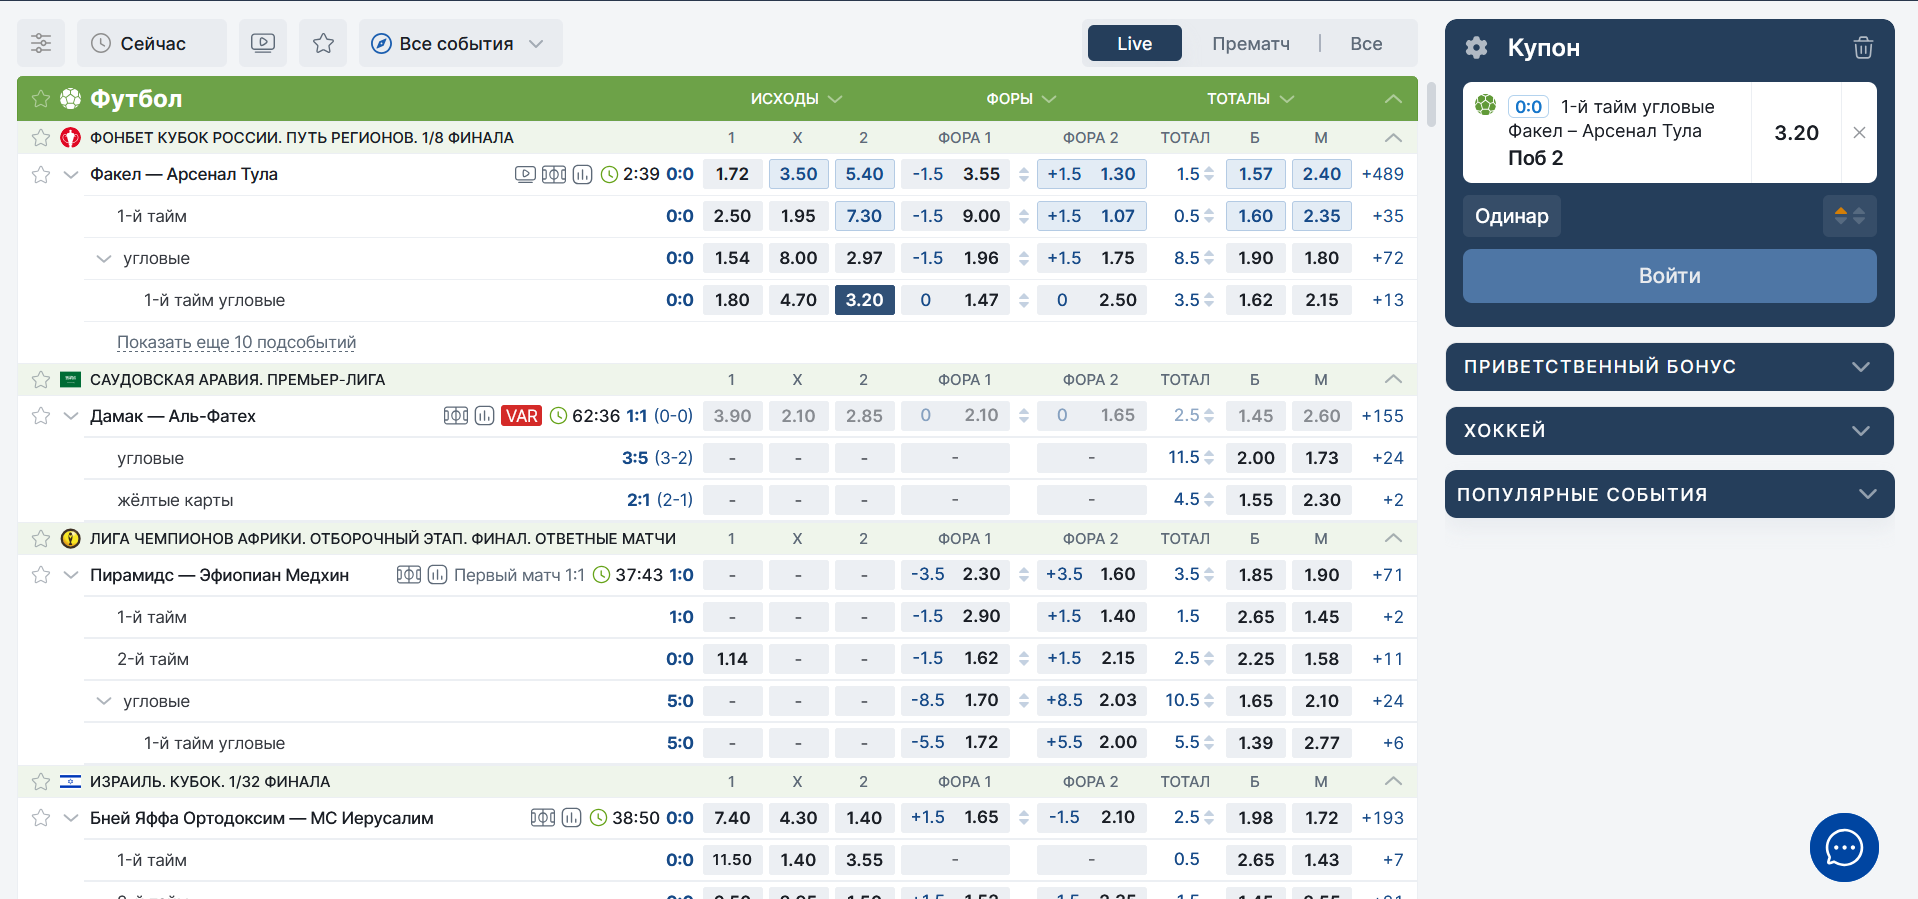The width and height of the screenshot is (1918, 899).
Task: Adjust total 8.5 stepper in угловые row
Action: pos(1209,258)
